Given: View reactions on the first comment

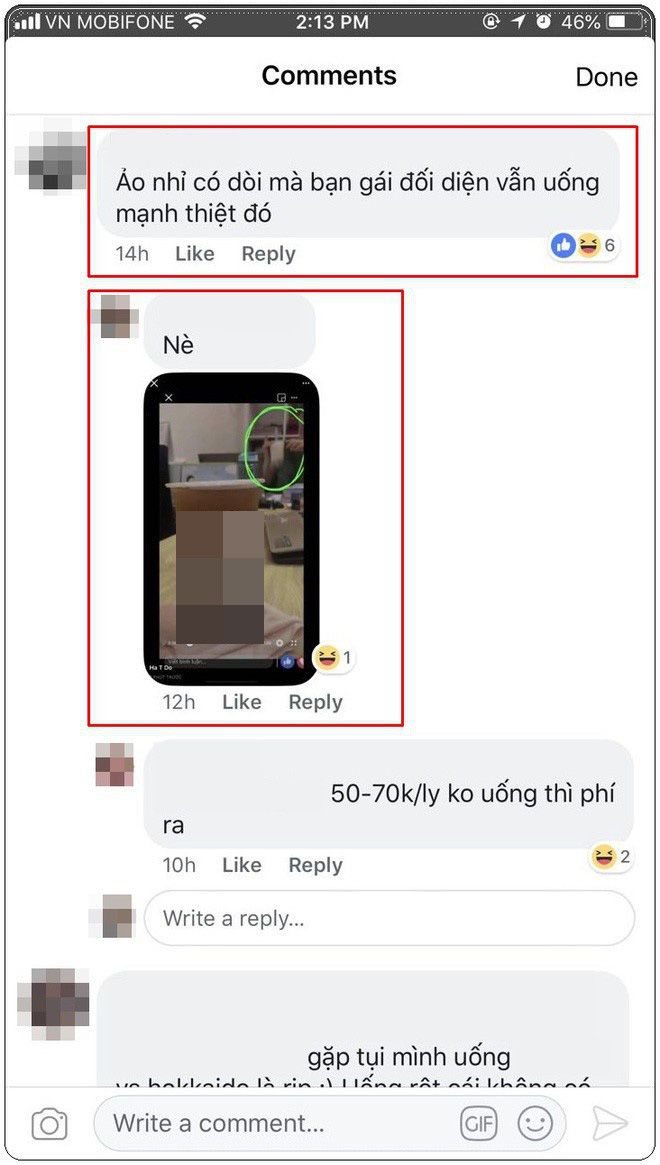Looking at the screenshot, I should [x=584, y=245].
